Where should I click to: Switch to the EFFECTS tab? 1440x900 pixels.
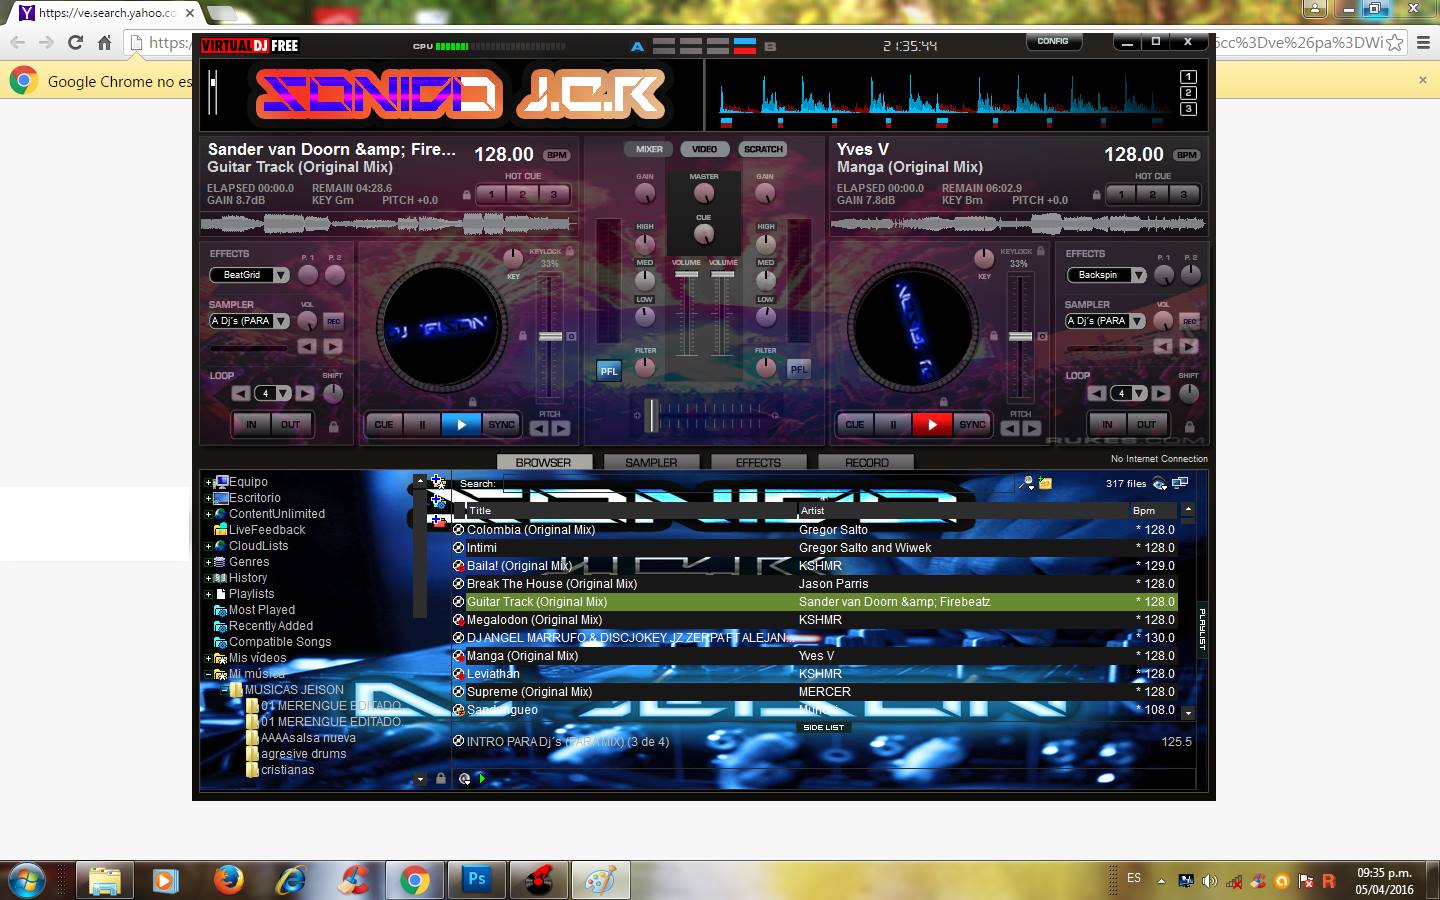pos(758,462)
